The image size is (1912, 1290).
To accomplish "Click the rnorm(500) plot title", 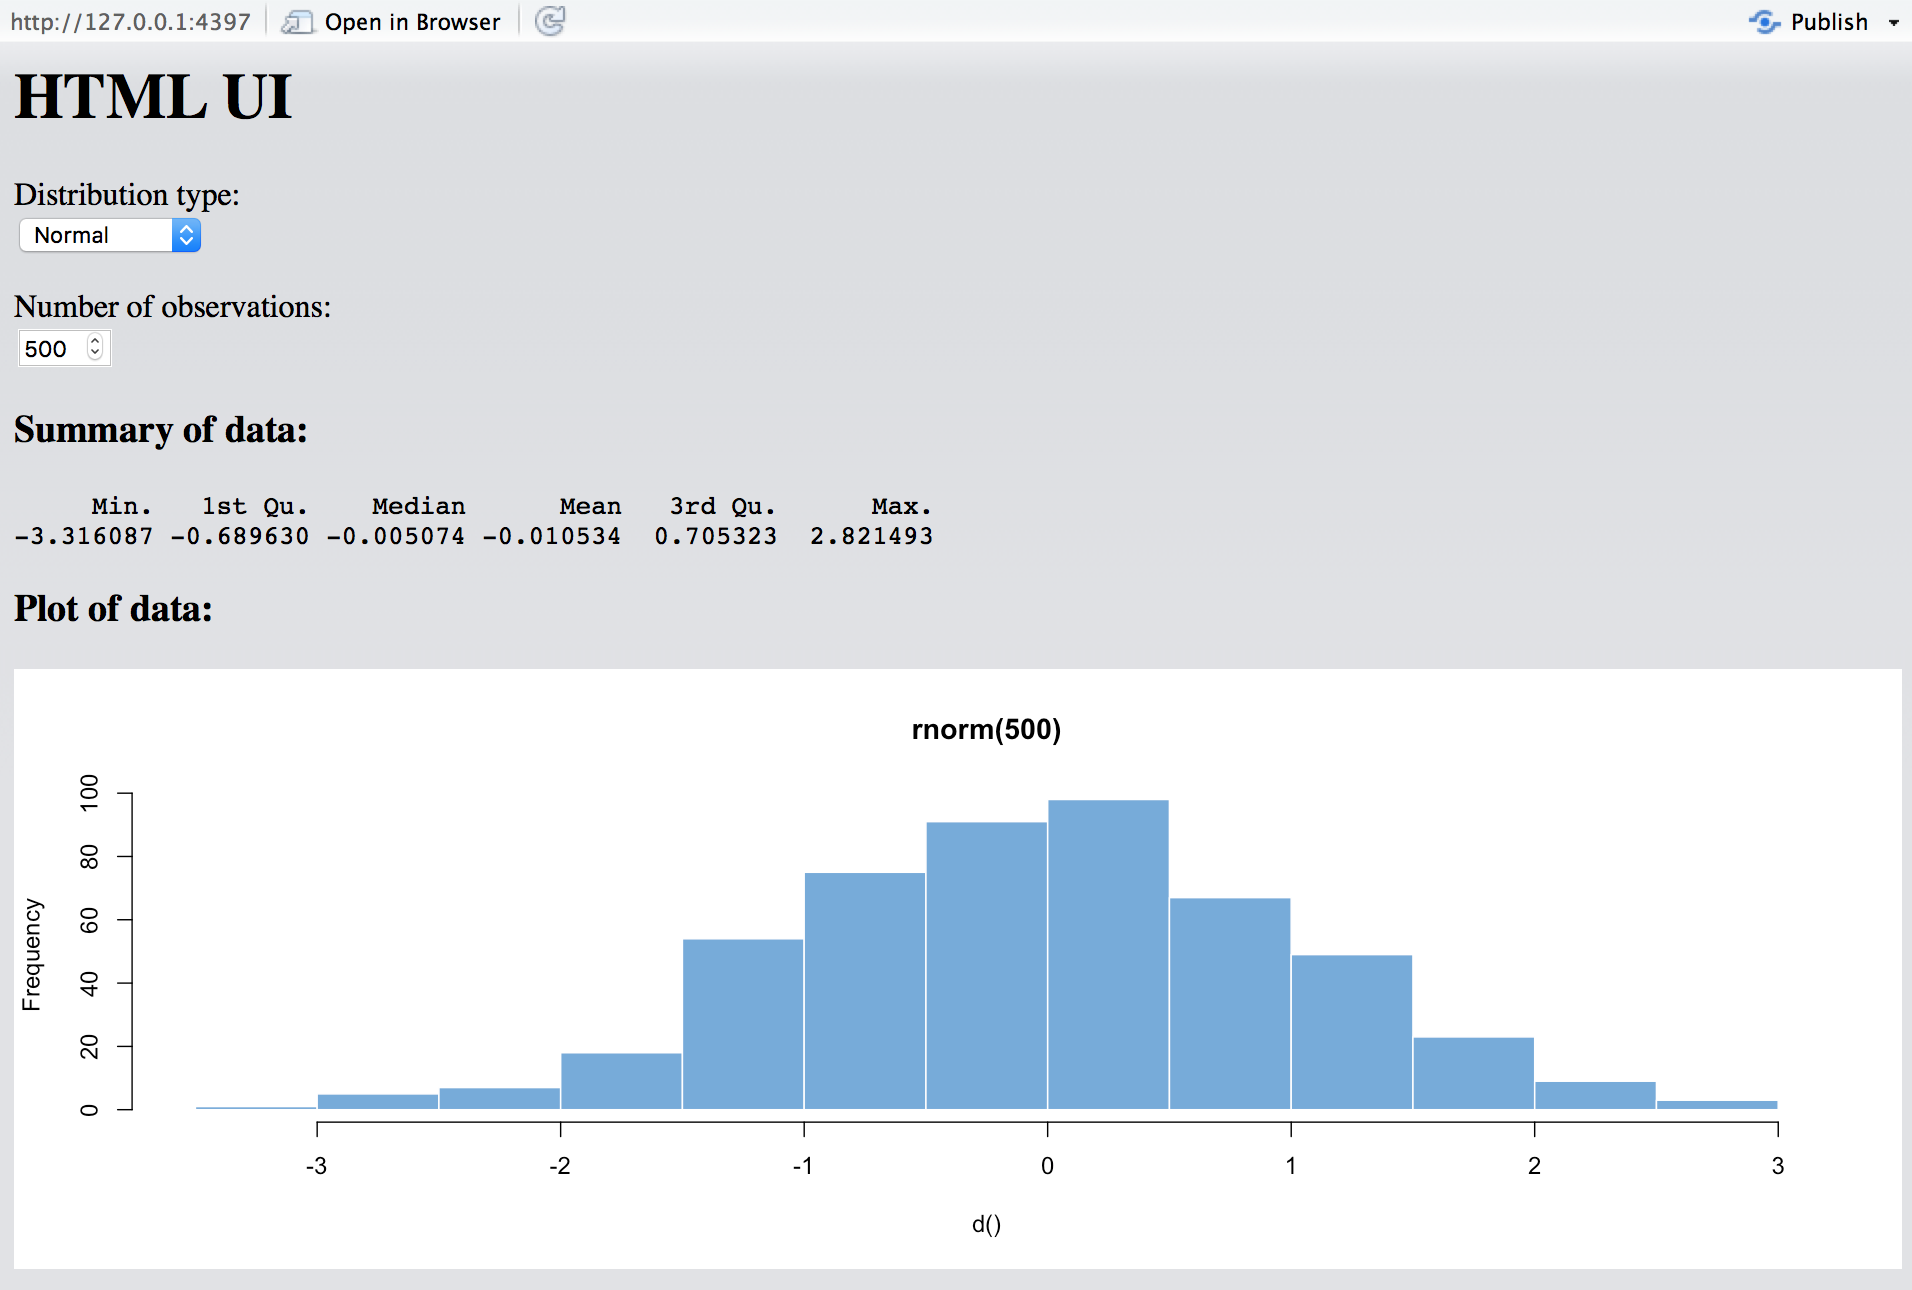I will click(986, 729).
